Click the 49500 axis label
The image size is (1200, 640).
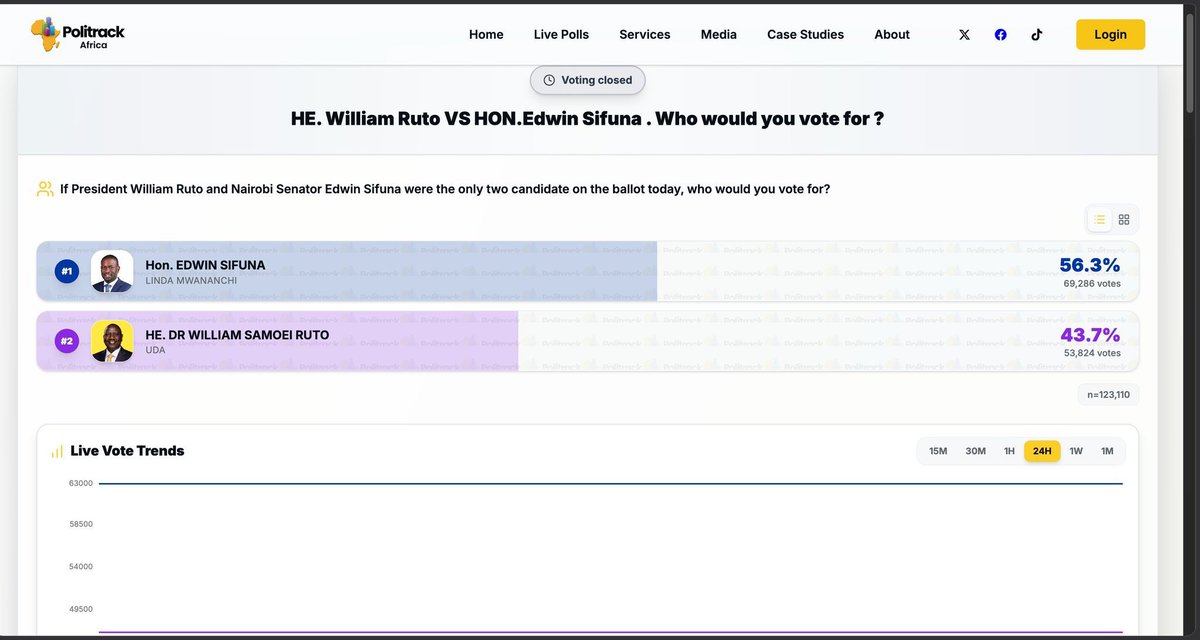click(x=81, y=609)
